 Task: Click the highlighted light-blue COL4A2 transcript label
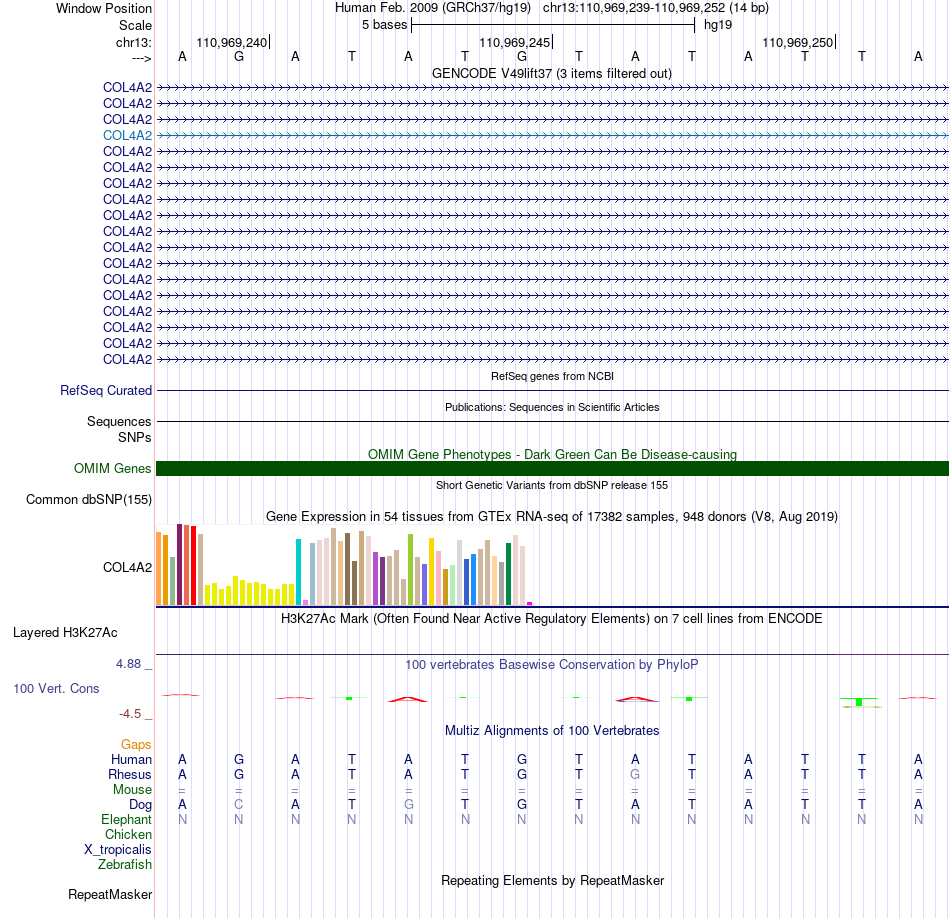point(127,135)
